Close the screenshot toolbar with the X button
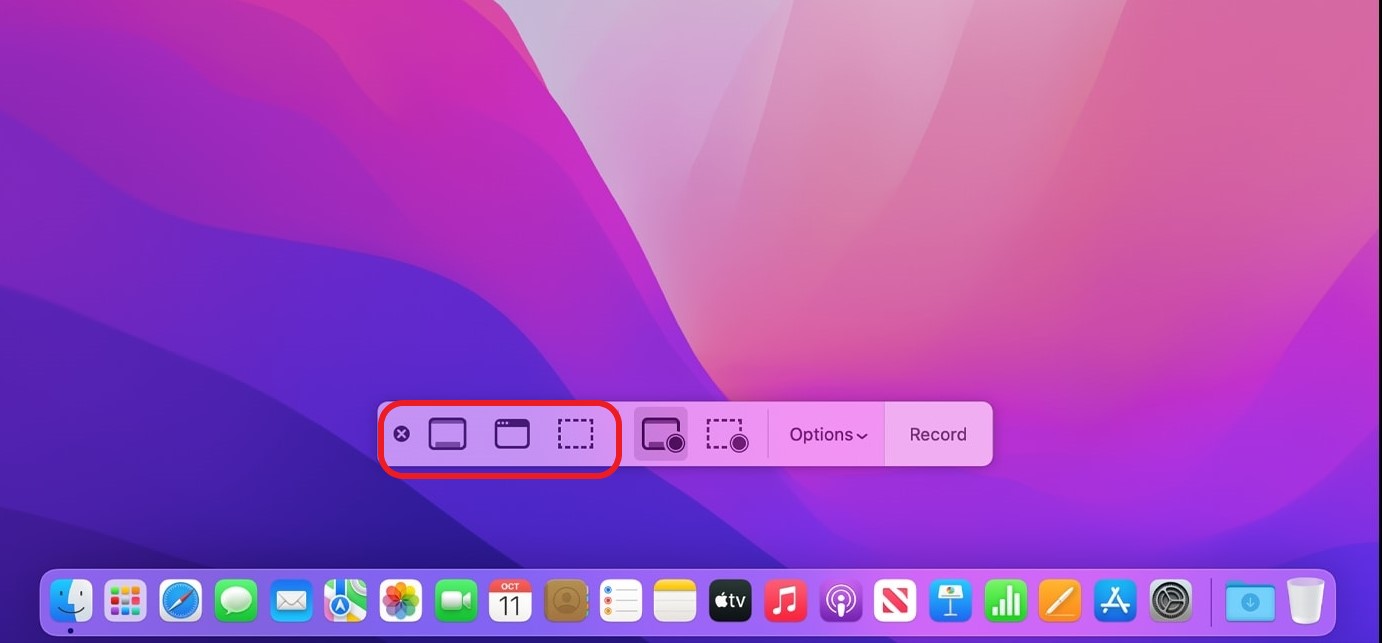Viewport: 1382px width, 643px height. [401, 434]
